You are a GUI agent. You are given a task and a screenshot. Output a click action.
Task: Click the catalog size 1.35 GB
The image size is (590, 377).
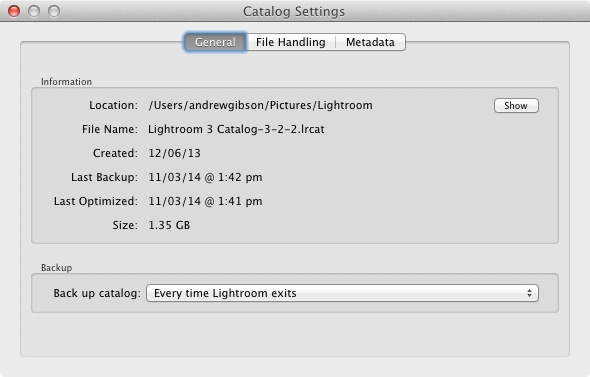169,225
